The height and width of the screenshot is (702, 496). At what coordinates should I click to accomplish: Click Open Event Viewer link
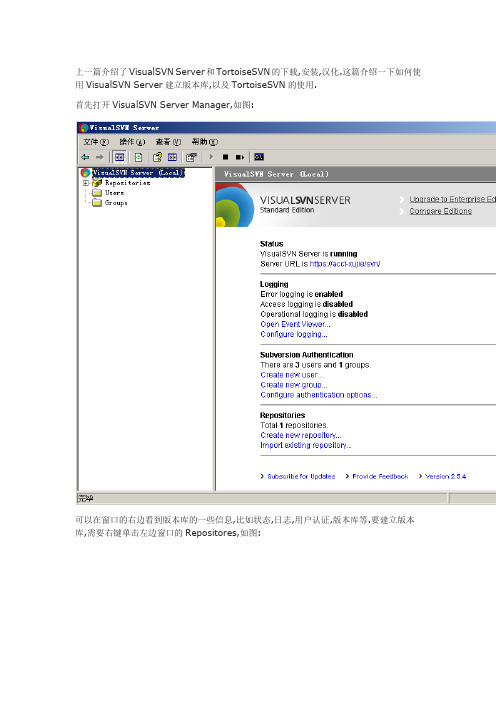pos(295,324)
